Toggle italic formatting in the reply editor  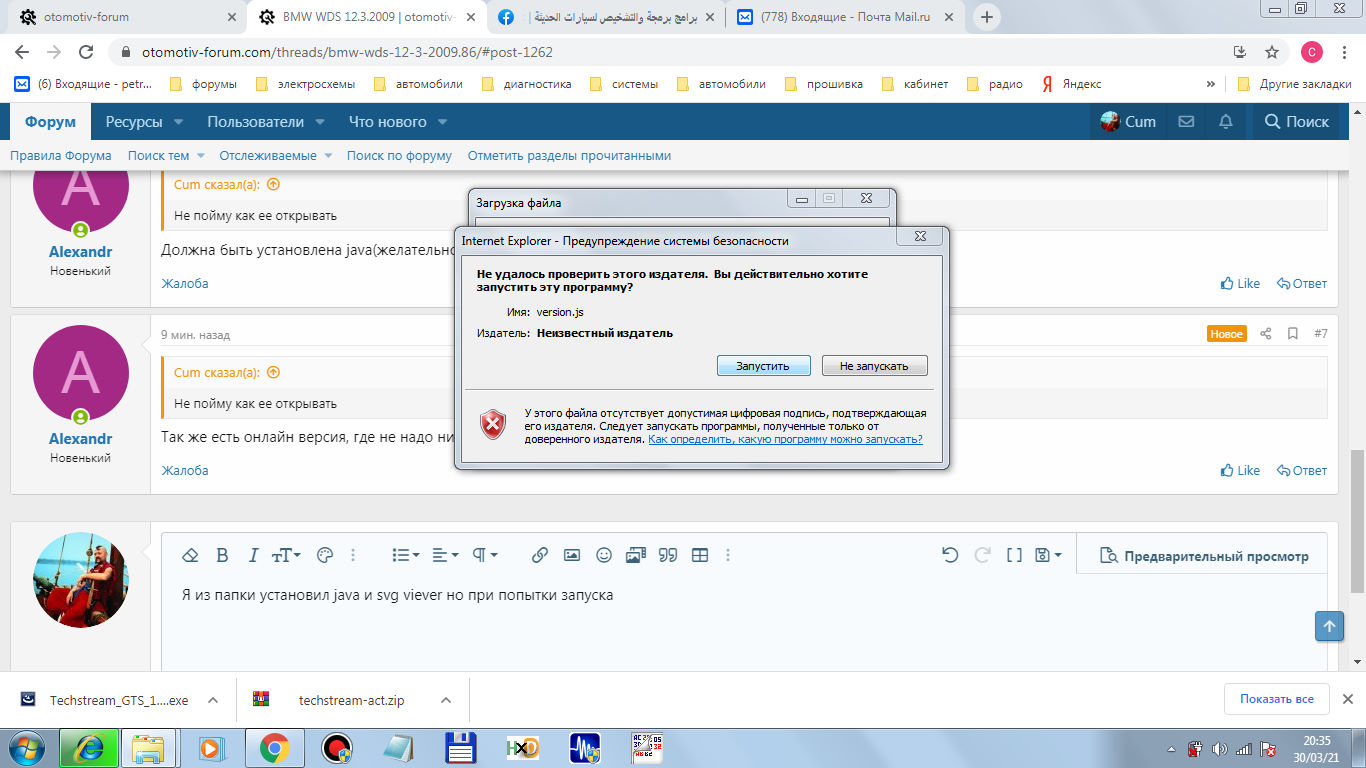coord(253,555)
